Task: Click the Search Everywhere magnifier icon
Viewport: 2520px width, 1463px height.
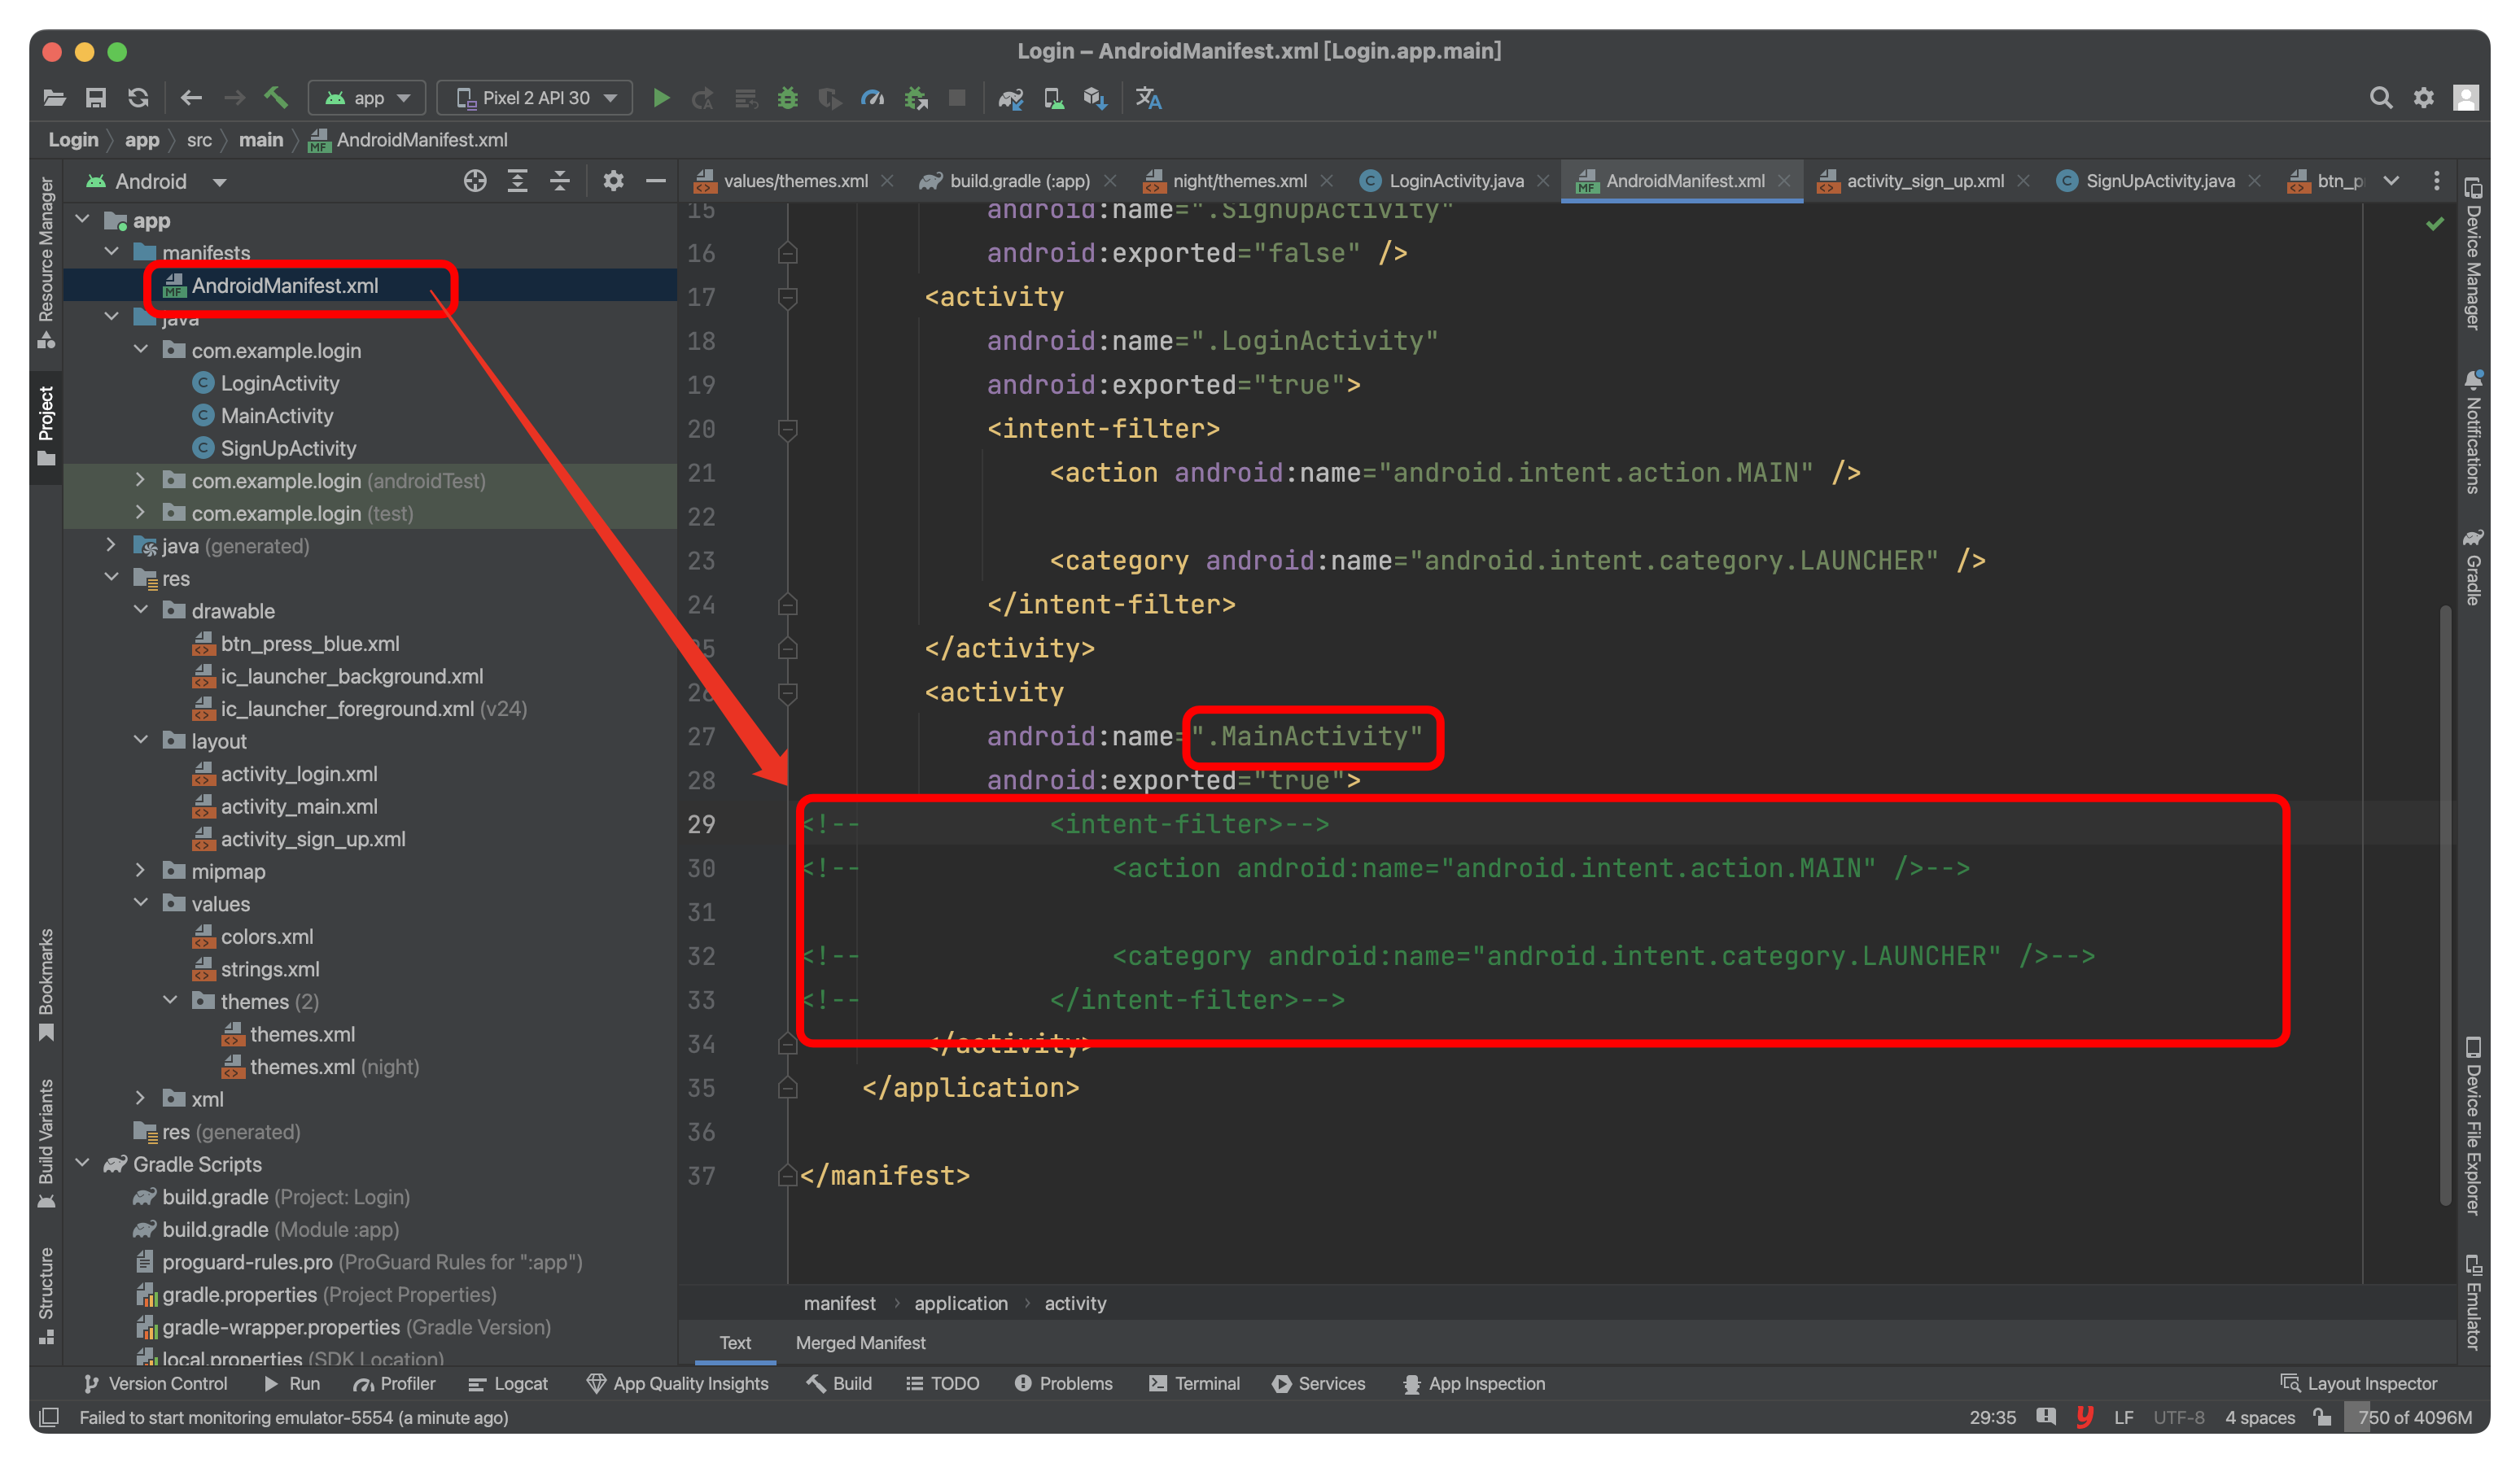Action: point(2381,98)
